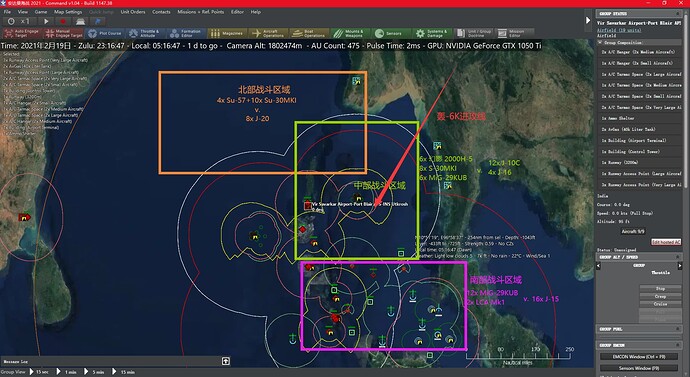Open Boat Operations
The image size is (690, 377).
click(308, 33)
